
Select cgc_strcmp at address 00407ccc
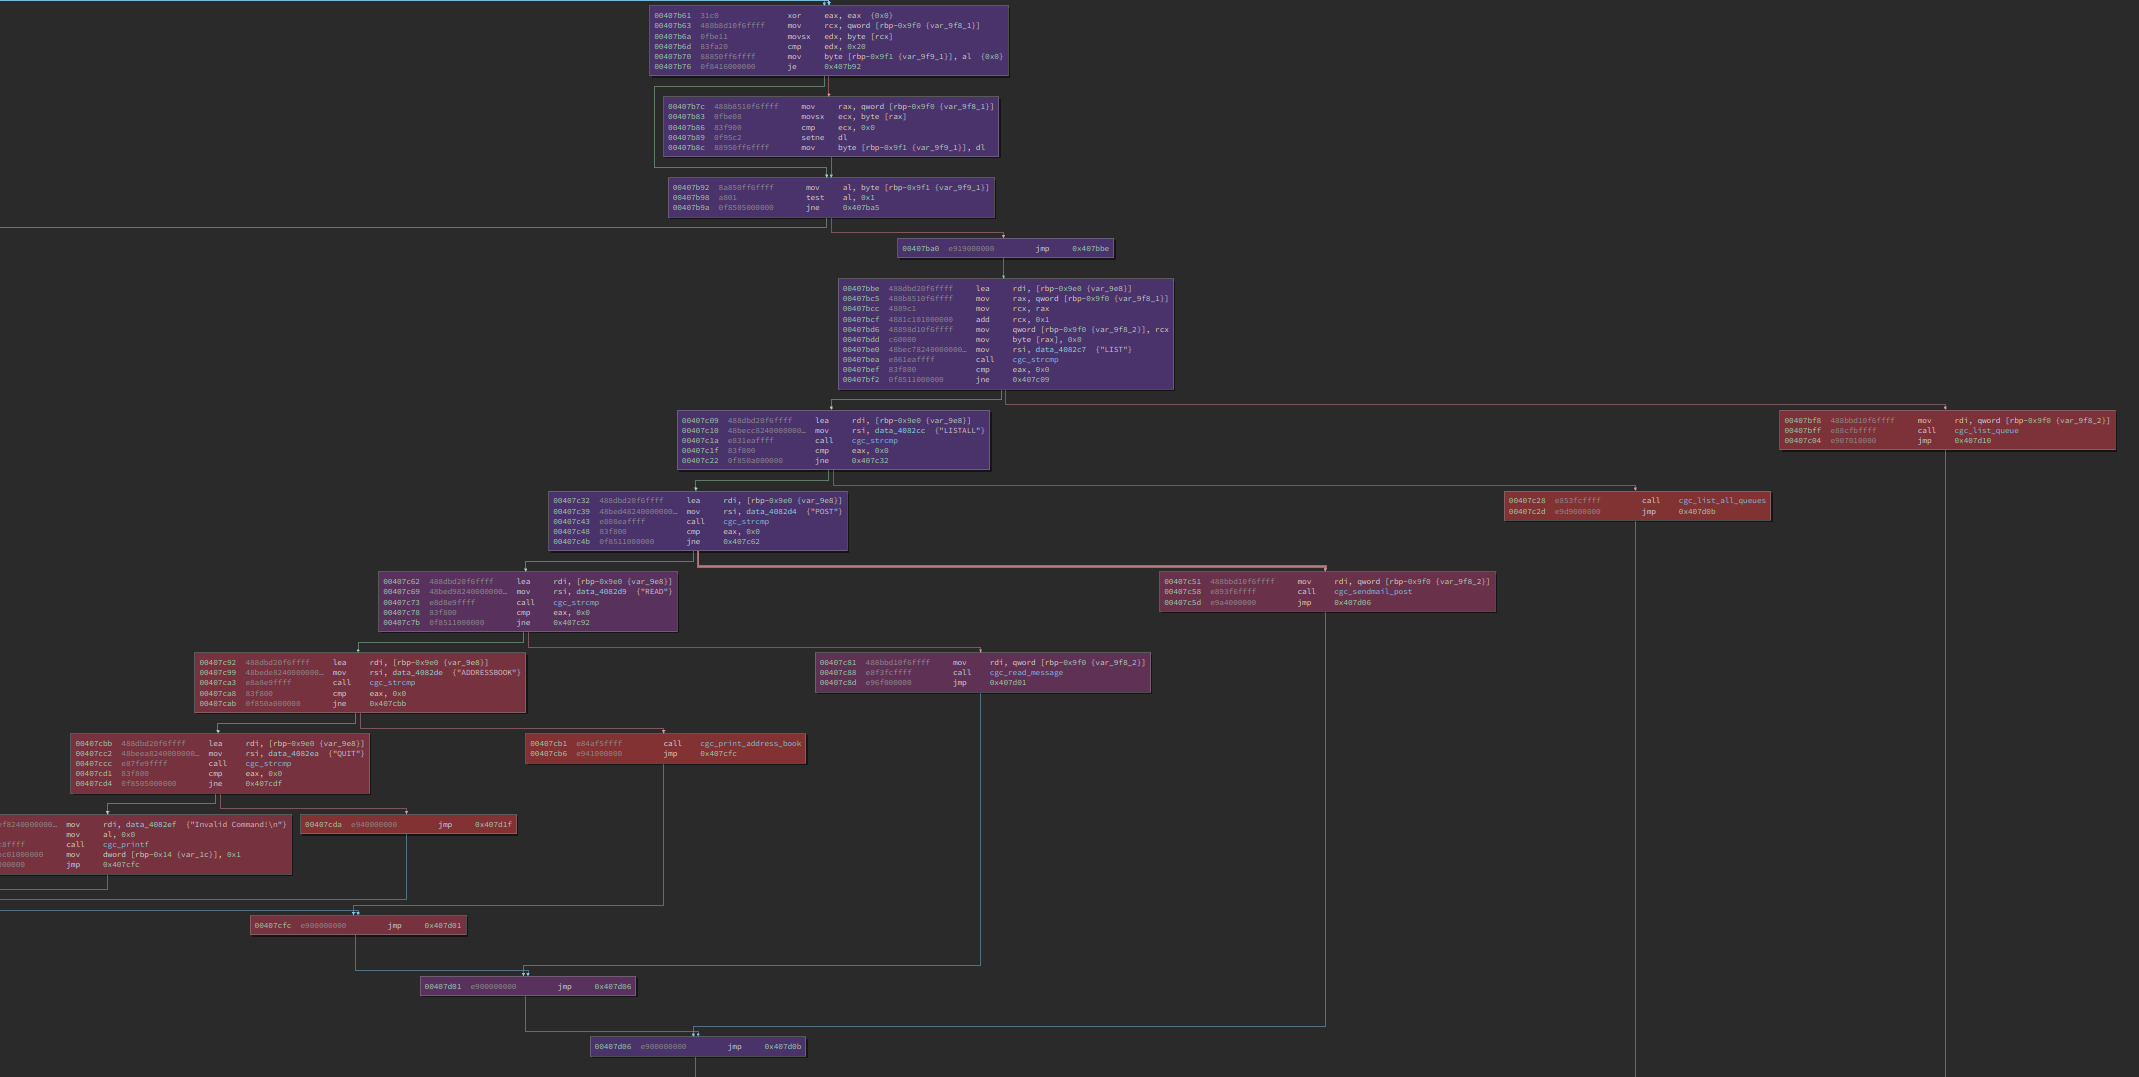tap(268, 764)
